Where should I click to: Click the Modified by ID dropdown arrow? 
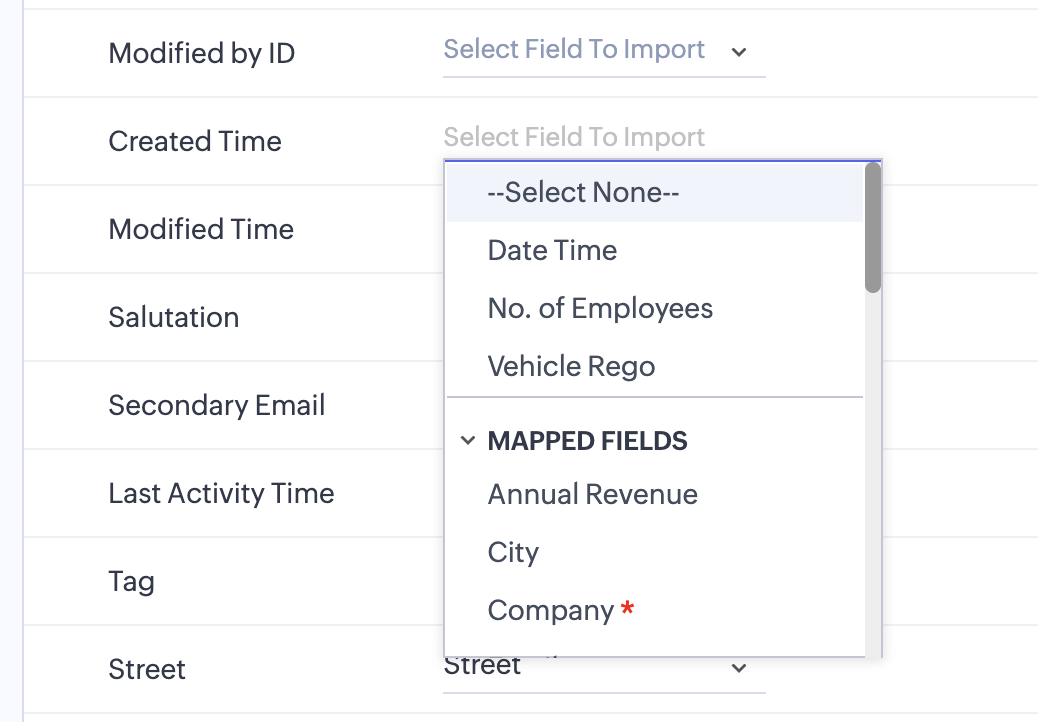tap(739, 52)
